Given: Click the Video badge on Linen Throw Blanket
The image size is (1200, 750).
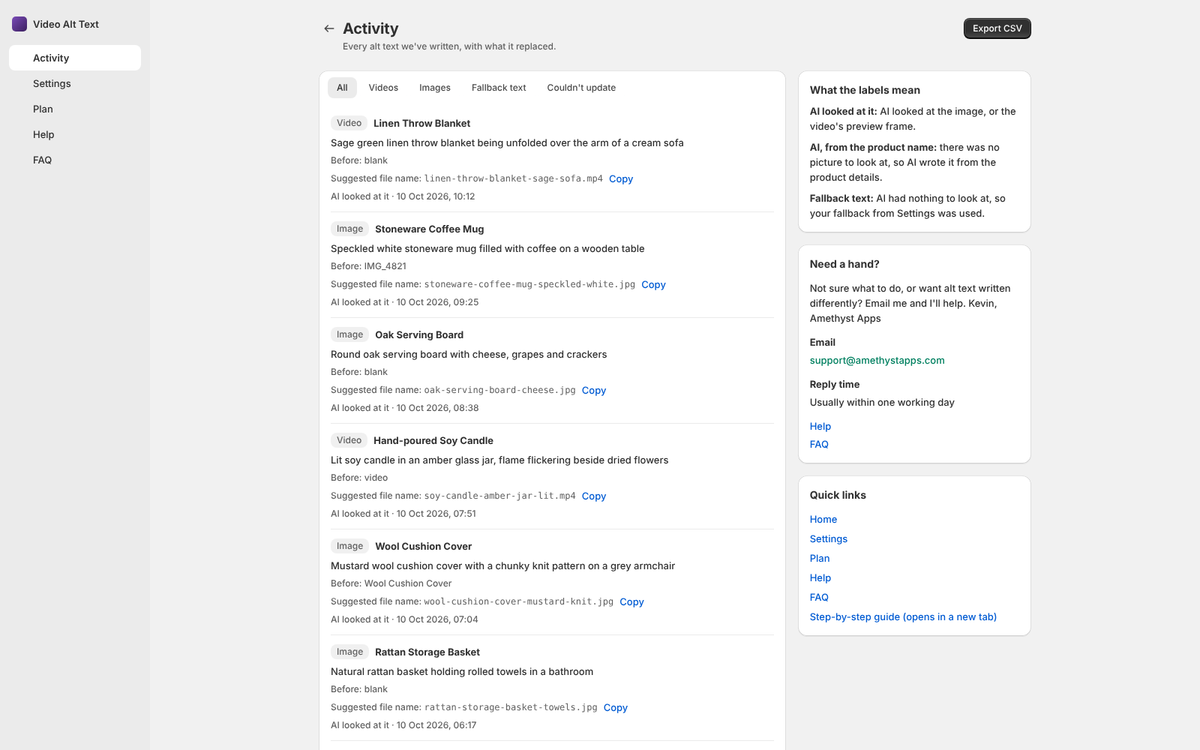Looking at the screenshot, I should click(349, 123).
